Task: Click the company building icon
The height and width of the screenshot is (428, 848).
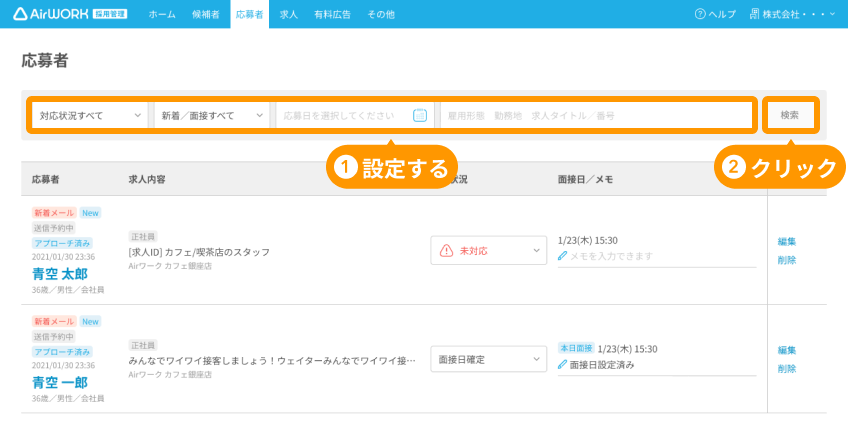Action: point(754,14)
